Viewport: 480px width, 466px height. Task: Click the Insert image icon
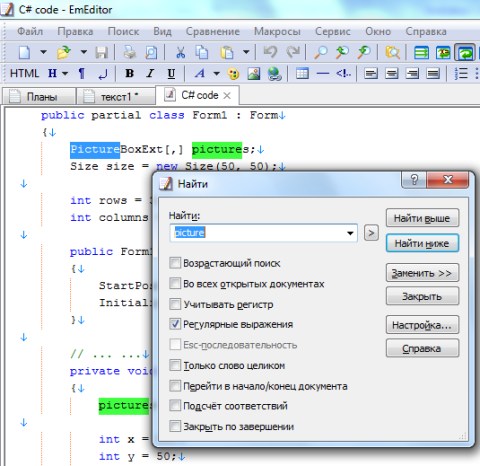(x=254, y=73)
